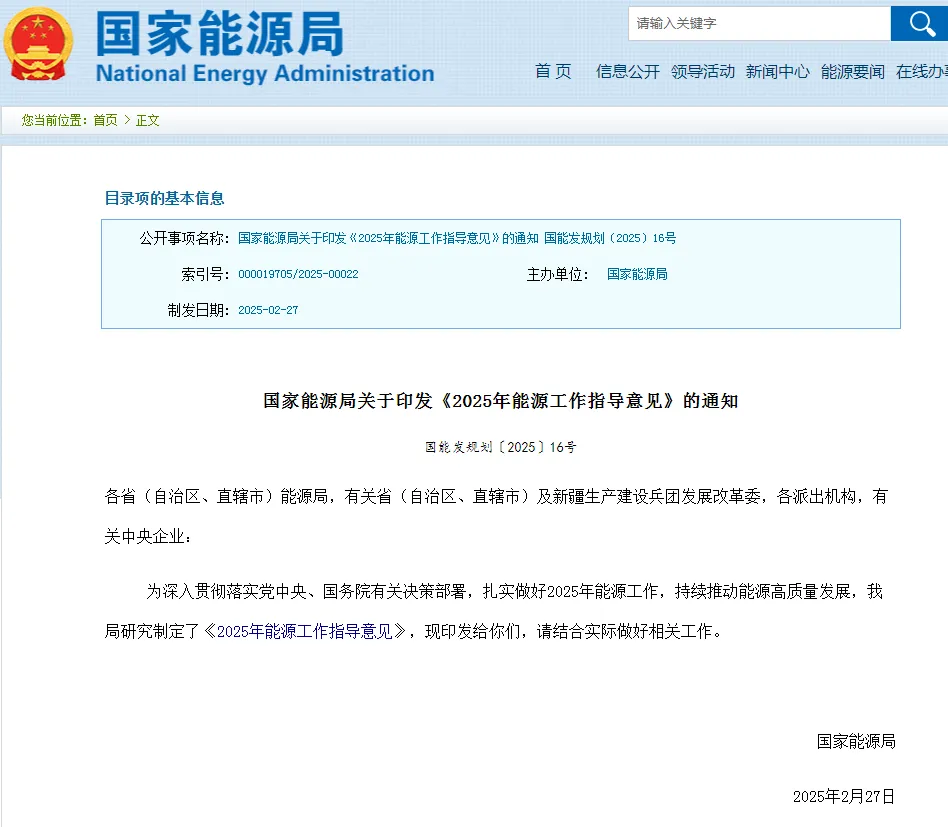
Task: Click the 首页 breadcrumb link
Action: (x=105, y=120)
